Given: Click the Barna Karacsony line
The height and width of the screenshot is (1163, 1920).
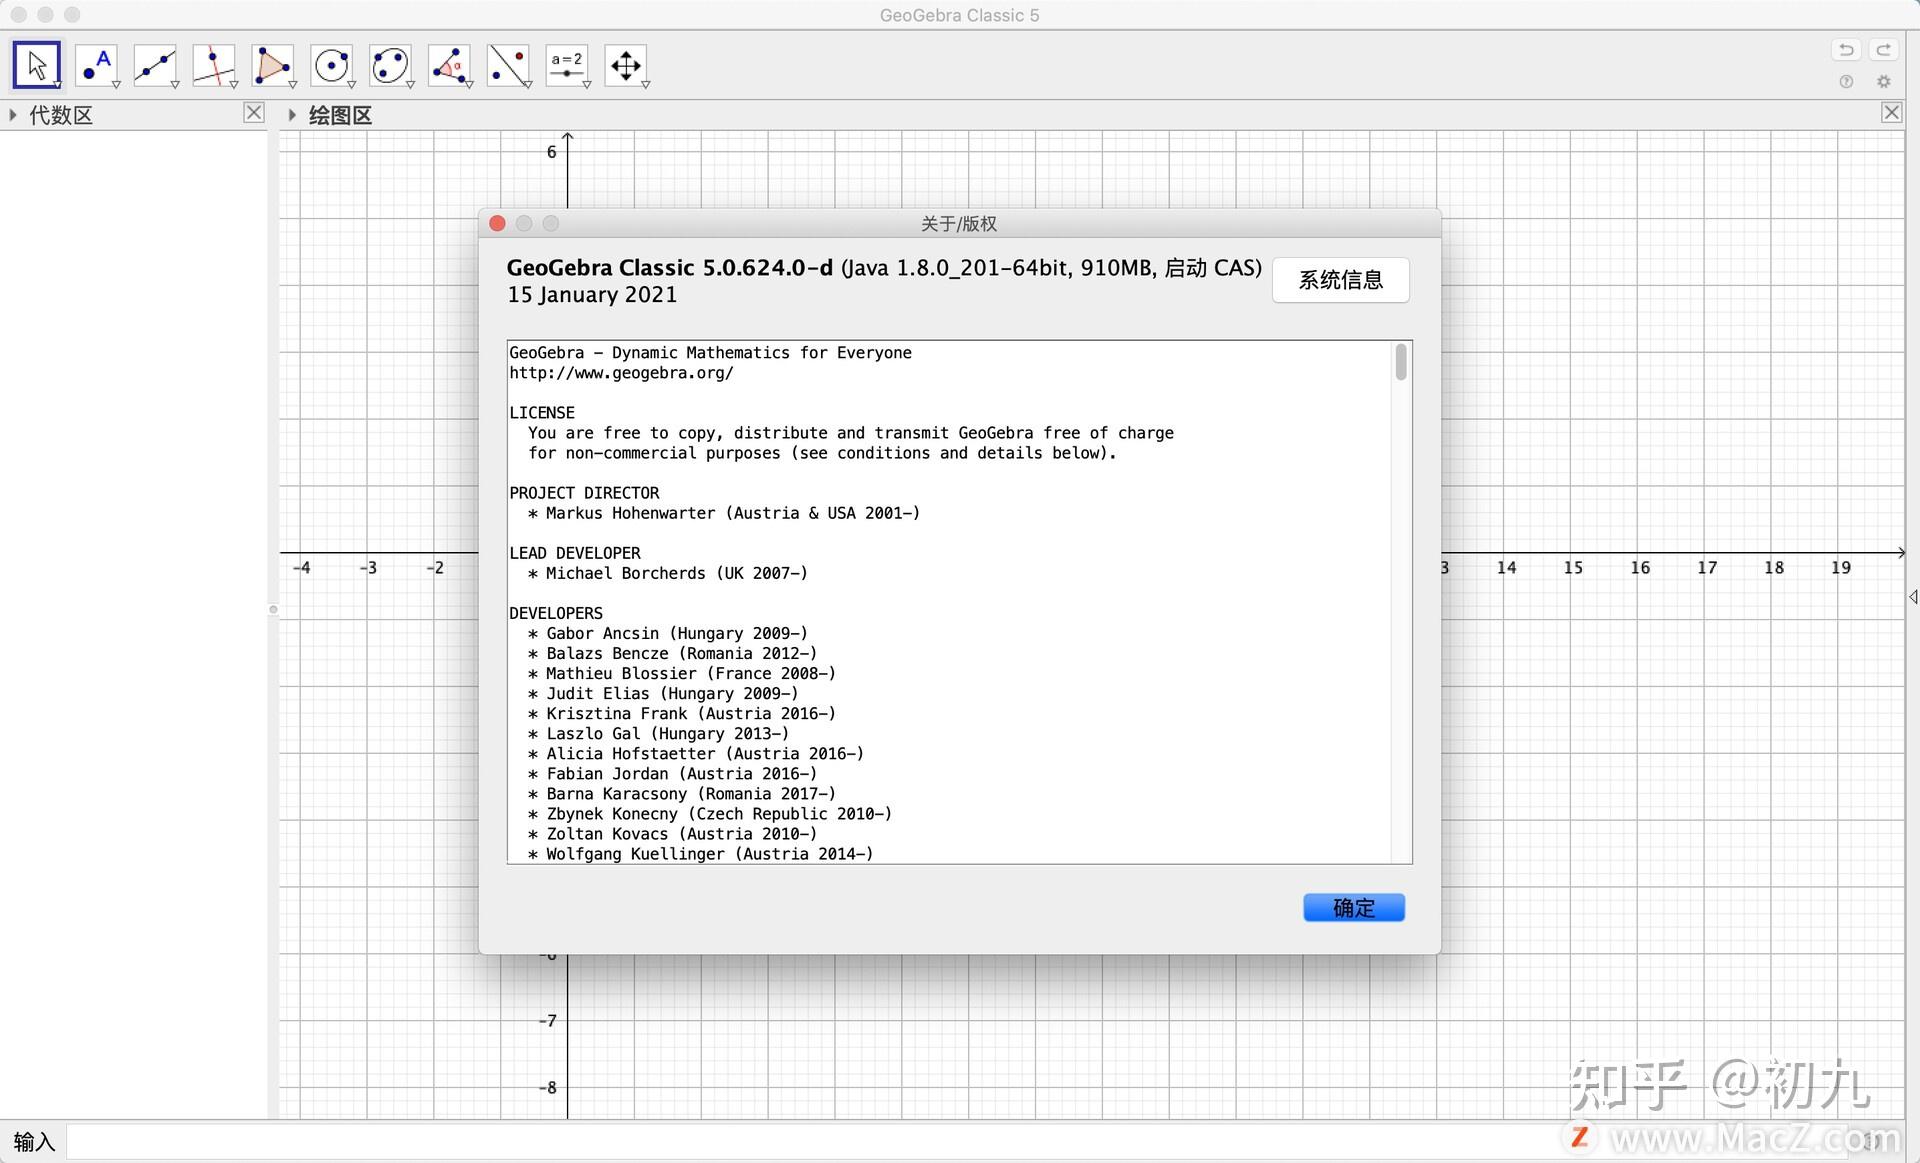Looking at the screenshot, I should [682, 793].
